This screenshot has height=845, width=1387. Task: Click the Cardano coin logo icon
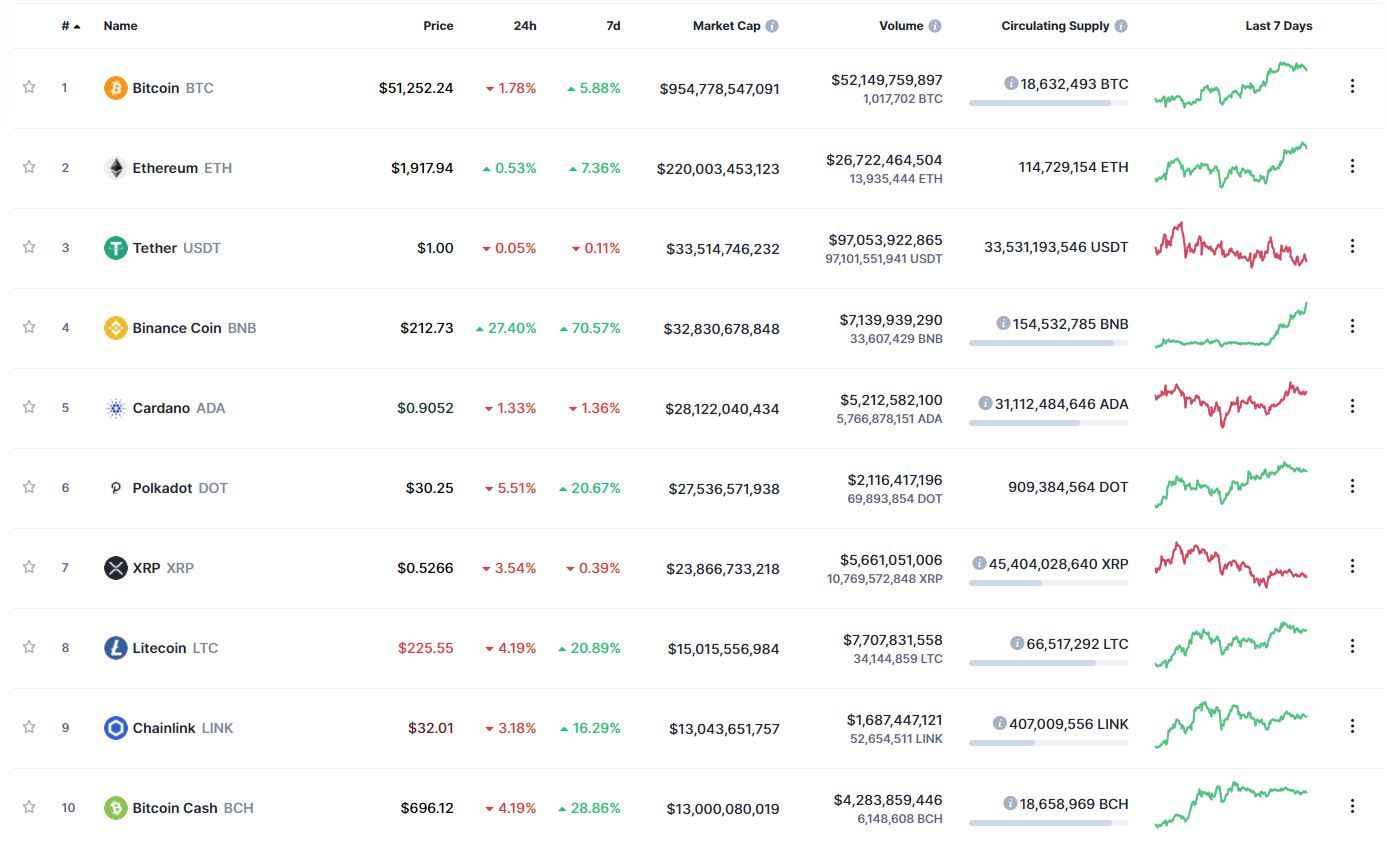pyautogui.click(x=116, y=408)
